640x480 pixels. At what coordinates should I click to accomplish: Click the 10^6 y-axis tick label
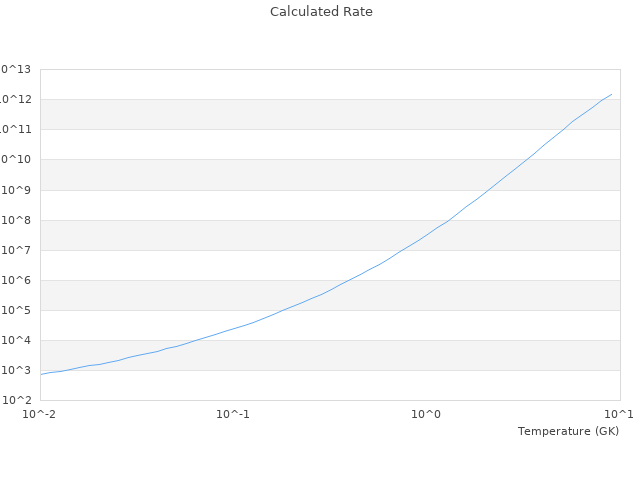(18, 281)
